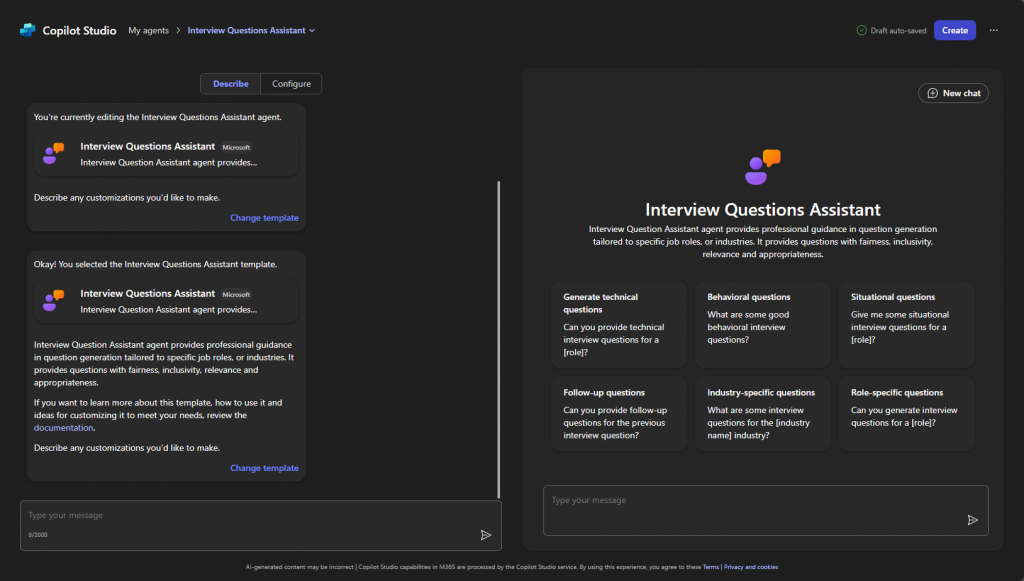This screenshot has width=1024, height=581.
Task: Click Copilot Studio title text
Action: [x=79, y=30]
